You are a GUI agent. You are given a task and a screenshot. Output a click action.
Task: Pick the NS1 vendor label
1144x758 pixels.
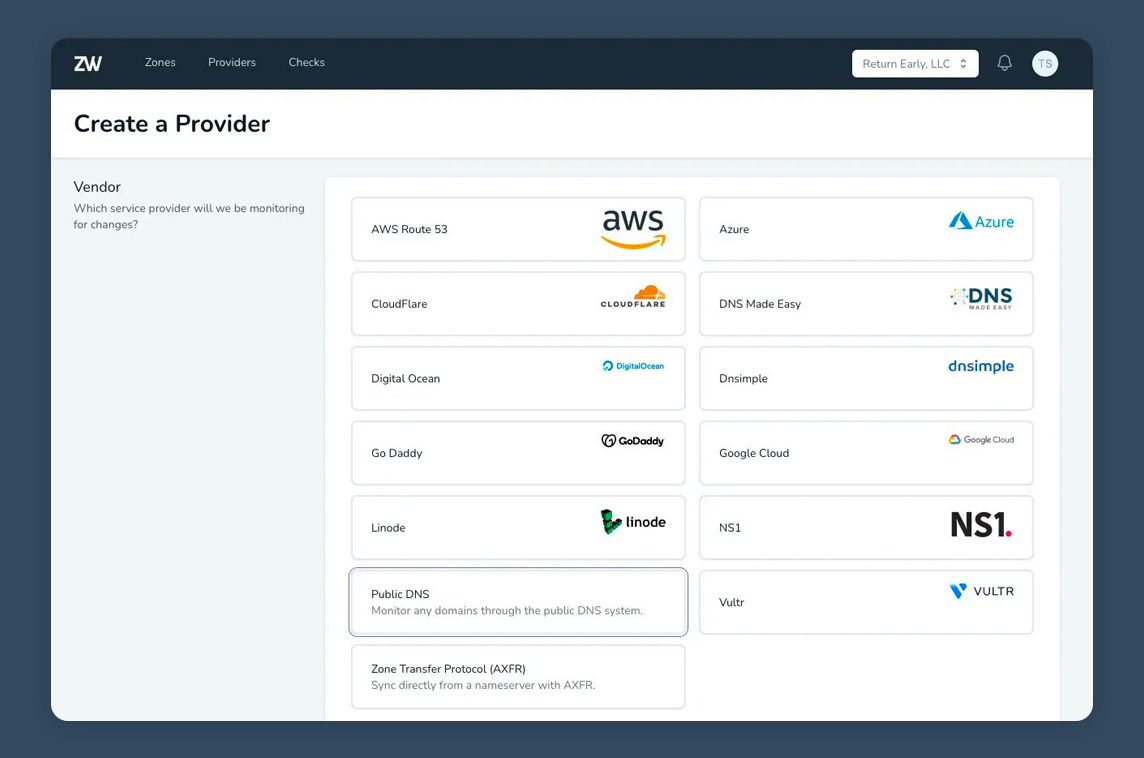pyautogui.click(x=730, y=527)
